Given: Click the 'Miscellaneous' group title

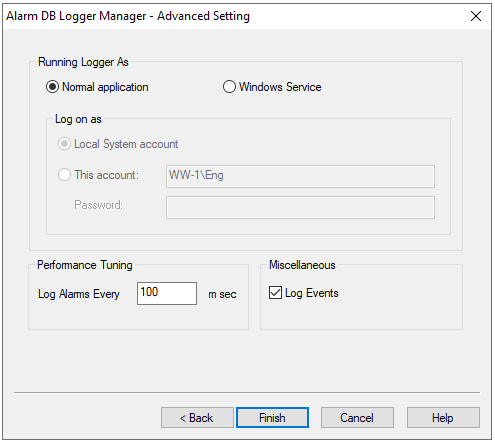Looking at the screenshot, I should click(x=302, y=265).
